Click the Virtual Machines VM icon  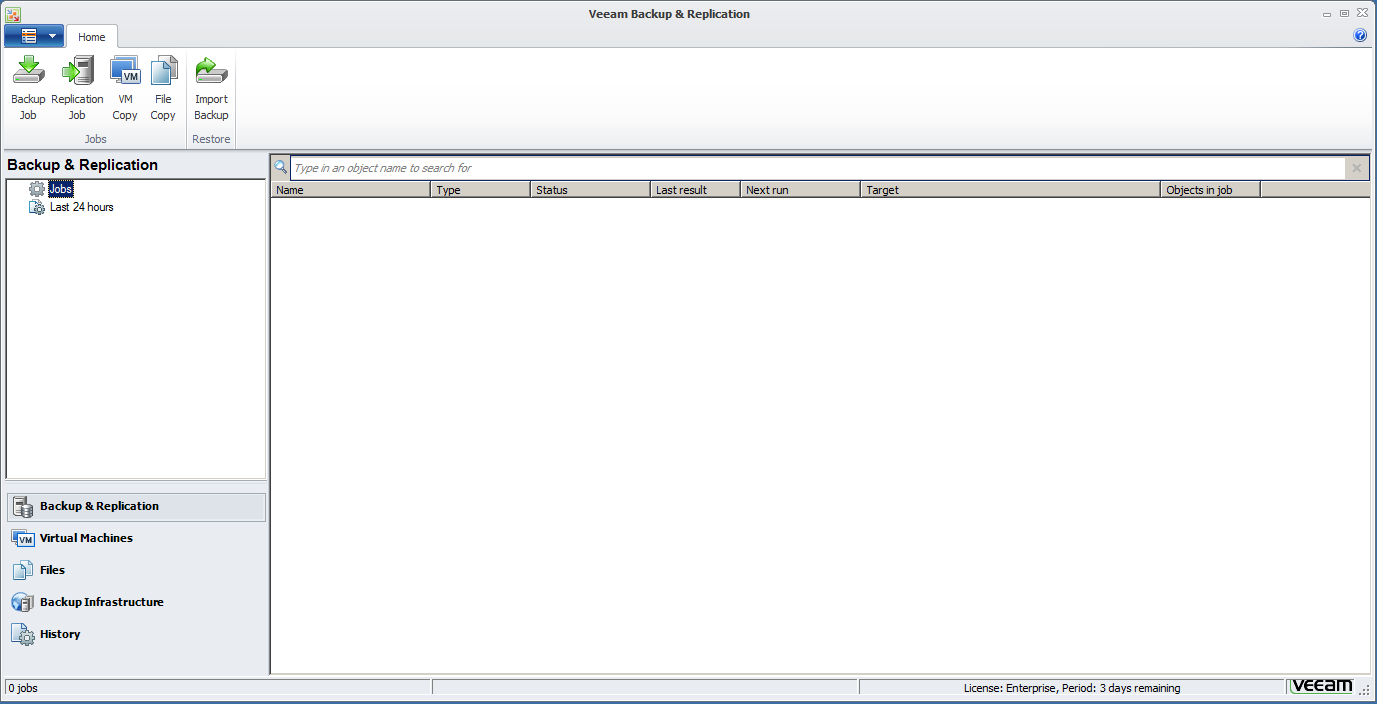(23, 539)
